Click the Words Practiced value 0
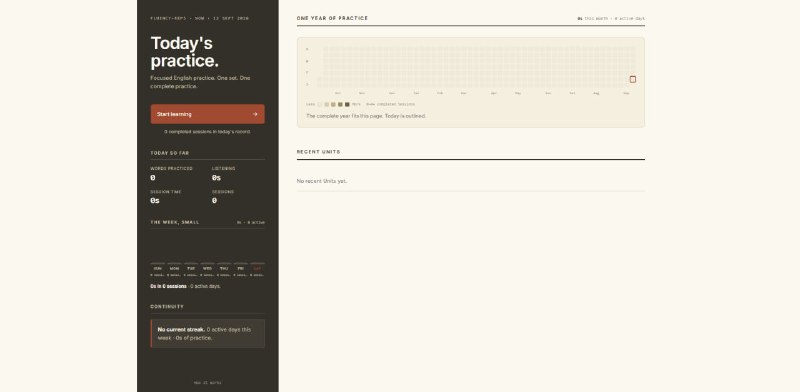 153,178
